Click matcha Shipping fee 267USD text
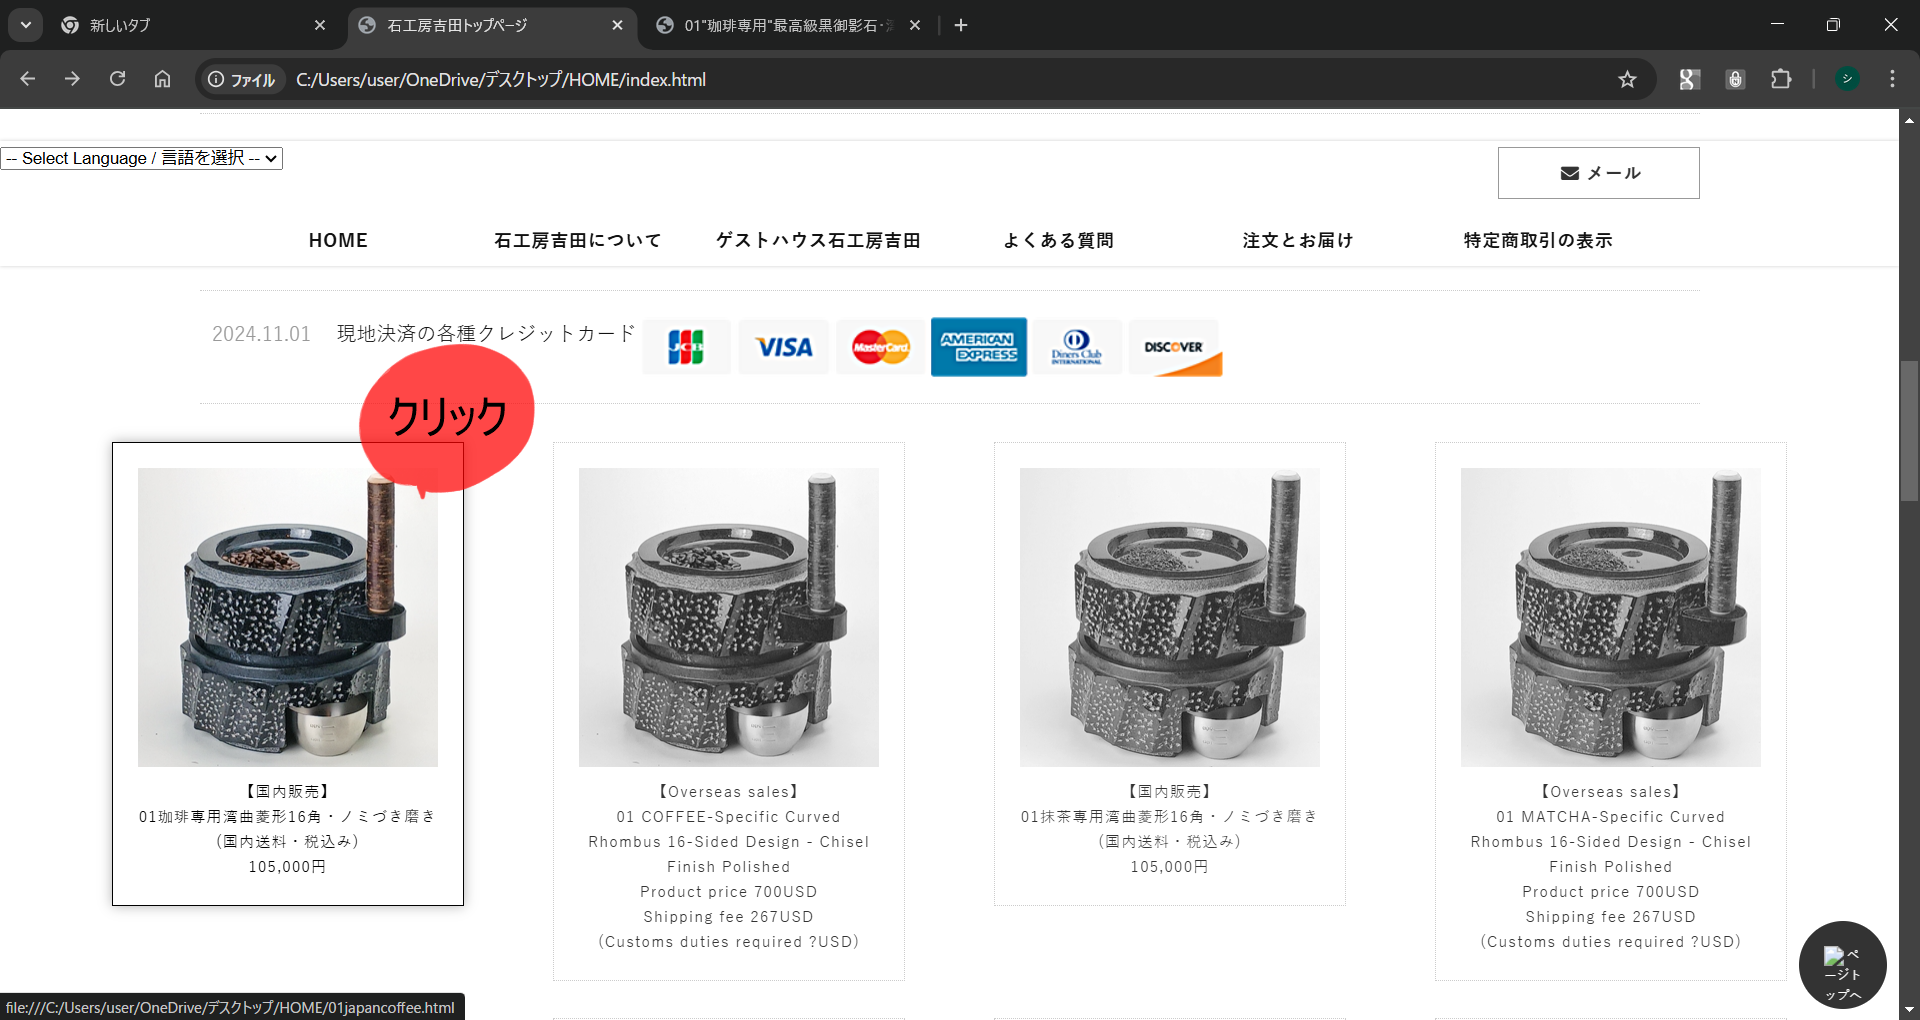1920x1020 pixels. click(x=1611, y=917)
